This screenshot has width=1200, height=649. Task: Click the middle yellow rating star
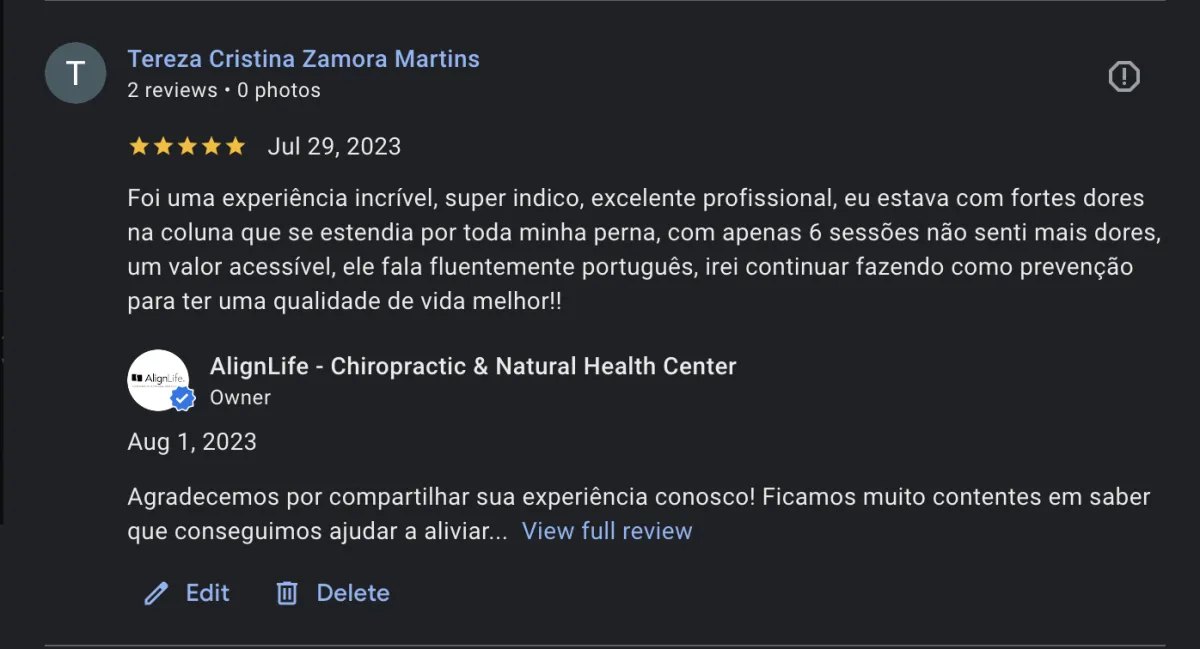[x=187, y=147]
